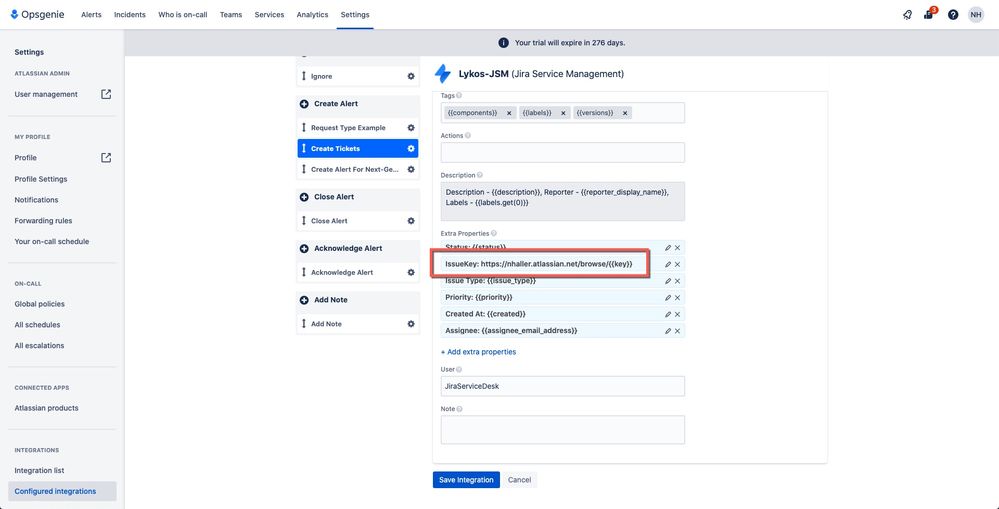
Task: Select the Create Tickets rule
Action: pos(358,148)
